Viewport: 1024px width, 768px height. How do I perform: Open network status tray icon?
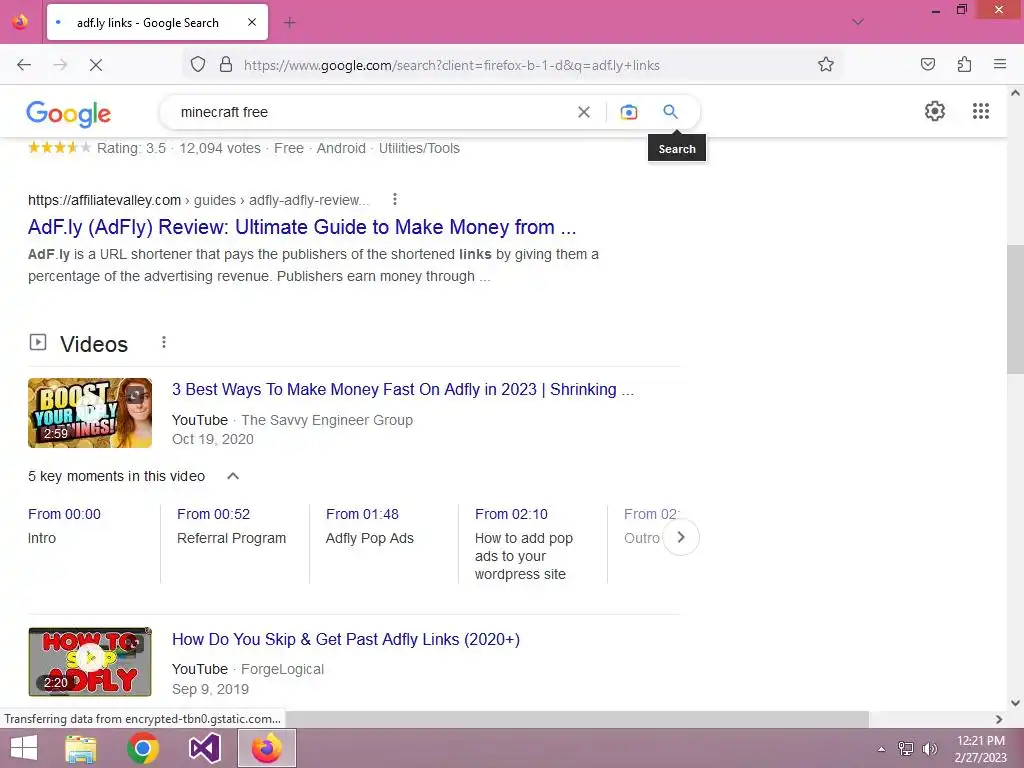click(x=905, y=749)
